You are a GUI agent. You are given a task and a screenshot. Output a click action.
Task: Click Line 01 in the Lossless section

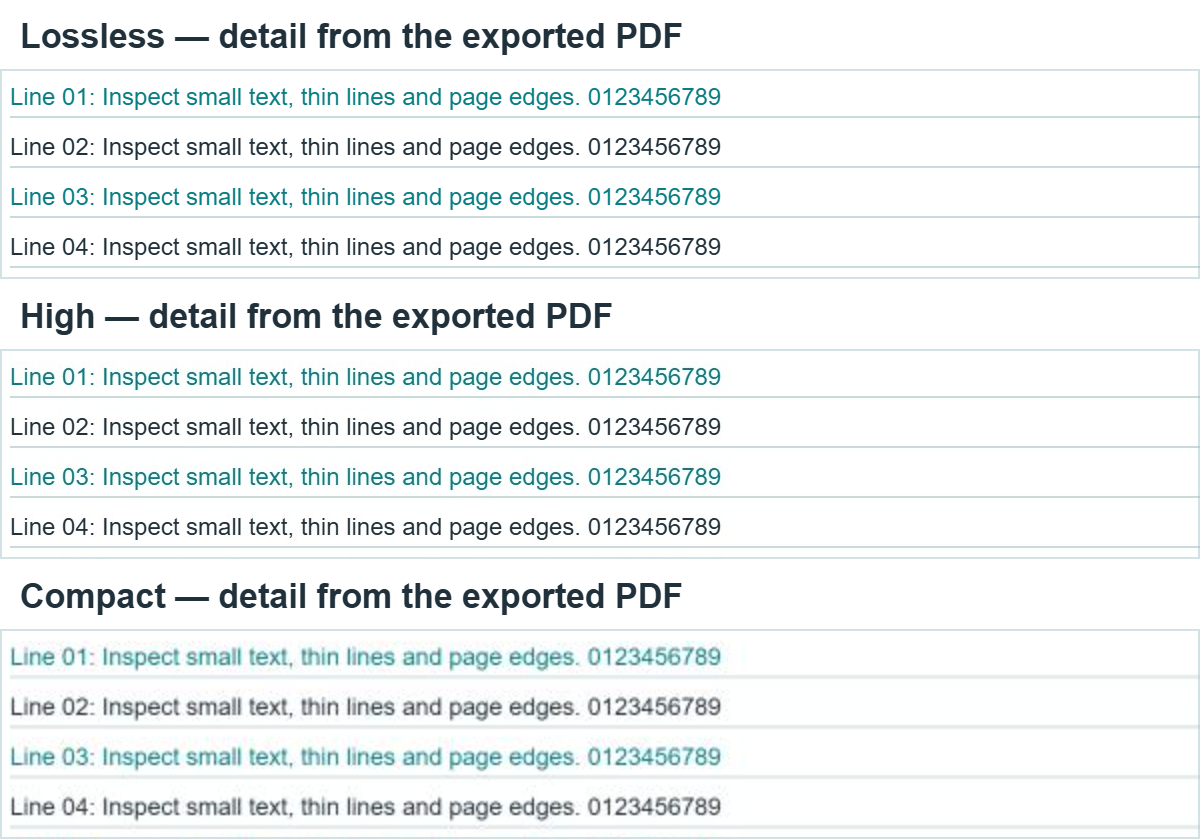(365, 97)
